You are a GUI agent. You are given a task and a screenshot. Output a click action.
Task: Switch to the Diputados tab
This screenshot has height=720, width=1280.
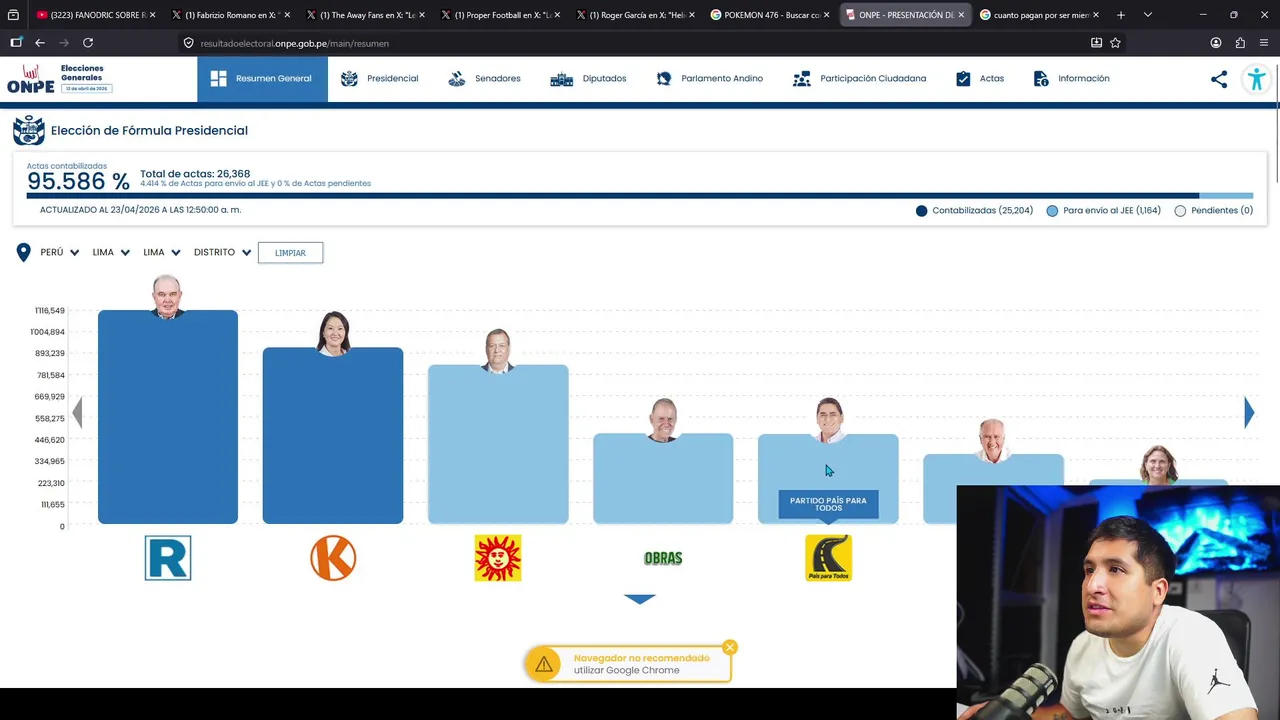[588, 78]
